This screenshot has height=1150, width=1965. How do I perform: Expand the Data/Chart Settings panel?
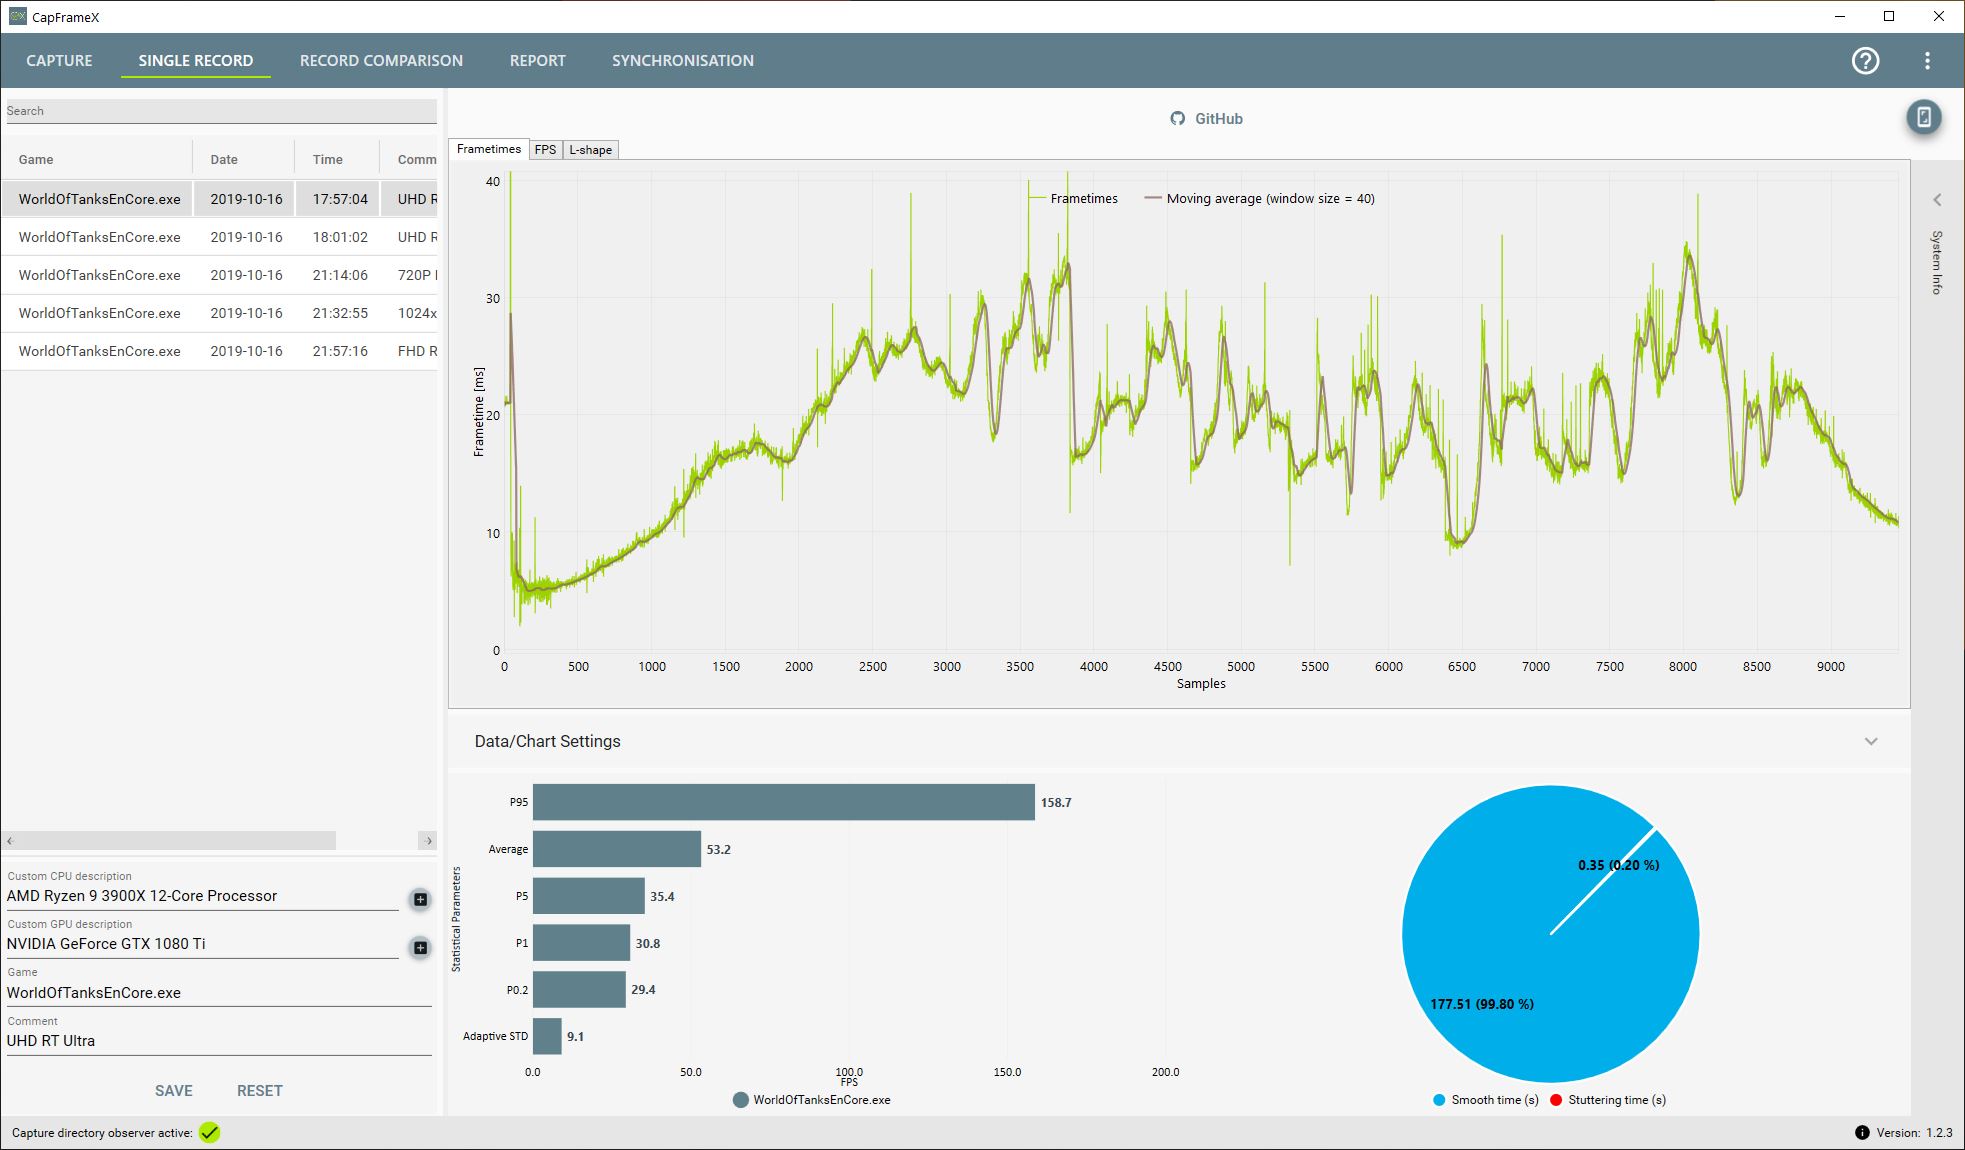pyautogui.click(x=1870, y=741)
